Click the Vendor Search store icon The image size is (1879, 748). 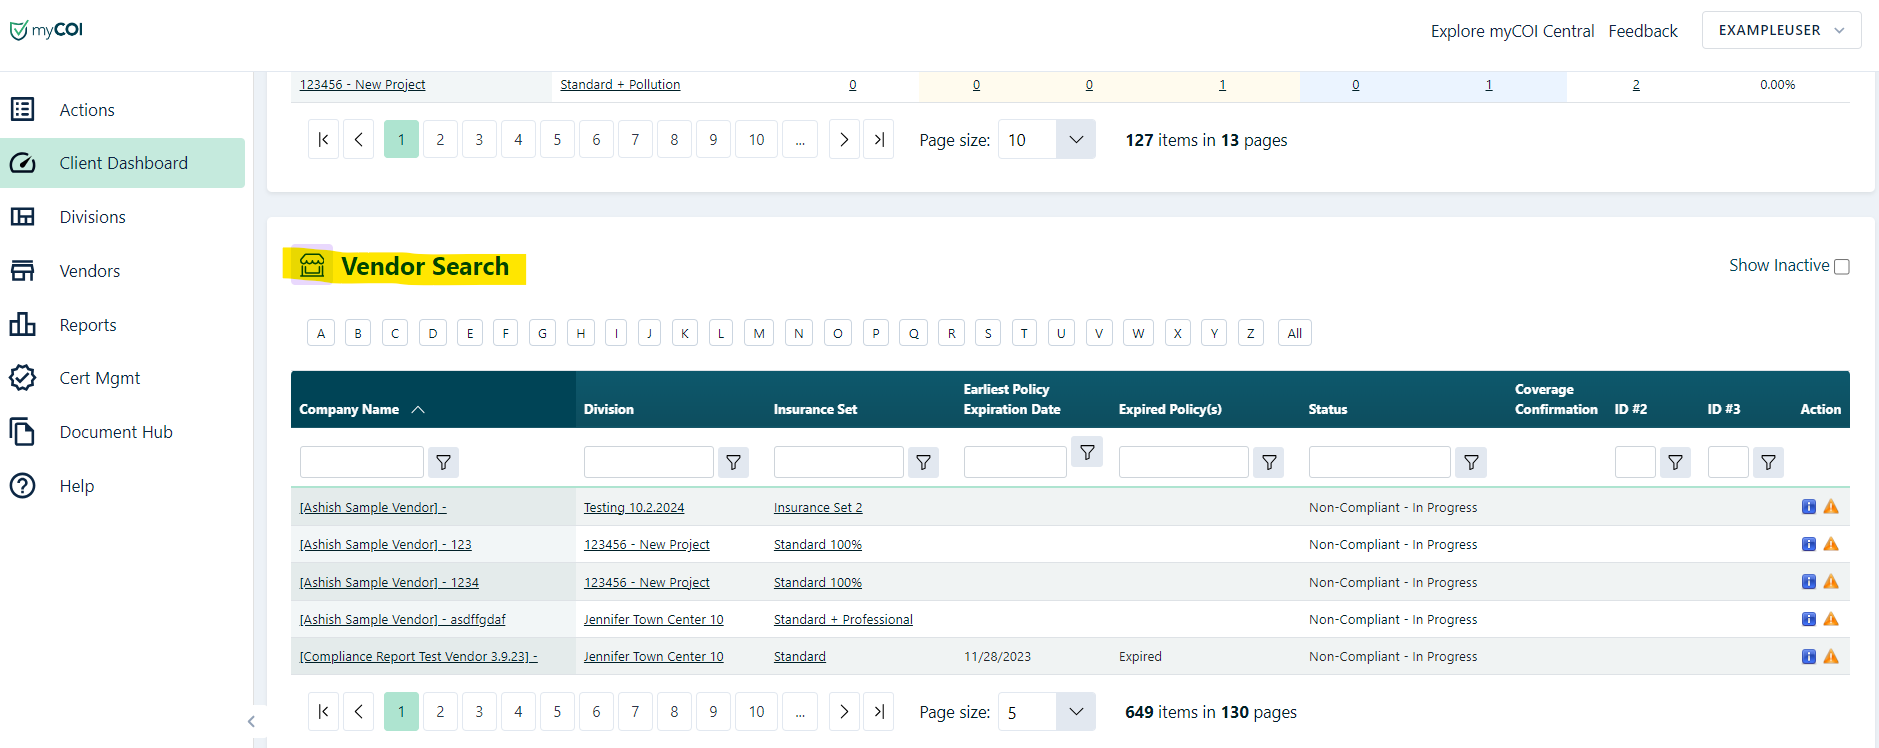point(312,265)
